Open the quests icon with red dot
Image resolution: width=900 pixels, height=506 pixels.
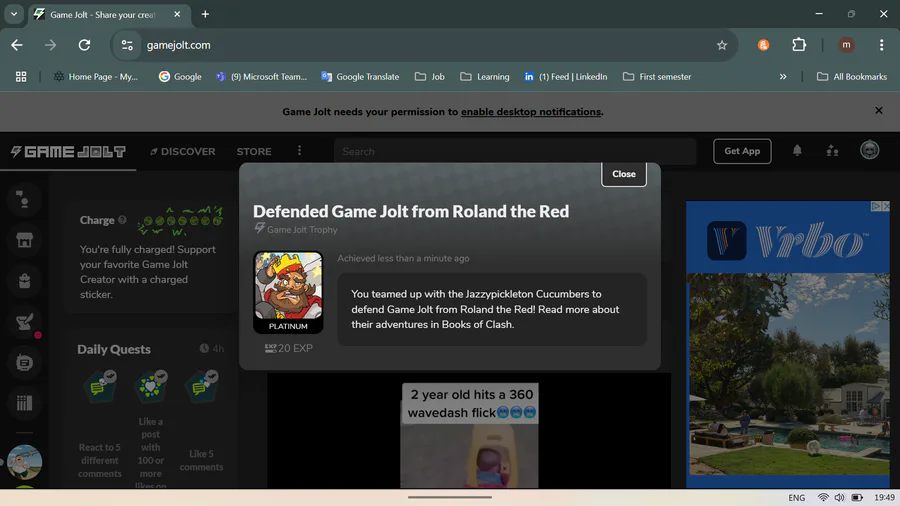25,322
